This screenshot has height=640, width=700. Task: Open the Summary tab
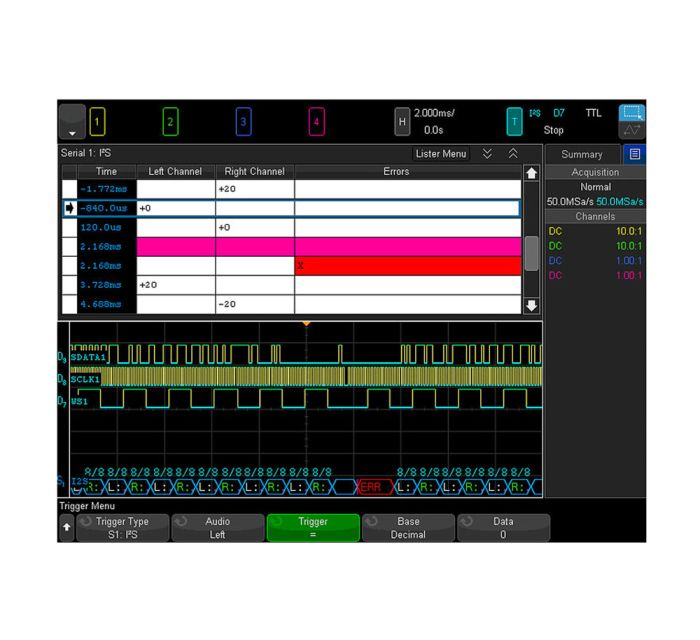(582, 154)
